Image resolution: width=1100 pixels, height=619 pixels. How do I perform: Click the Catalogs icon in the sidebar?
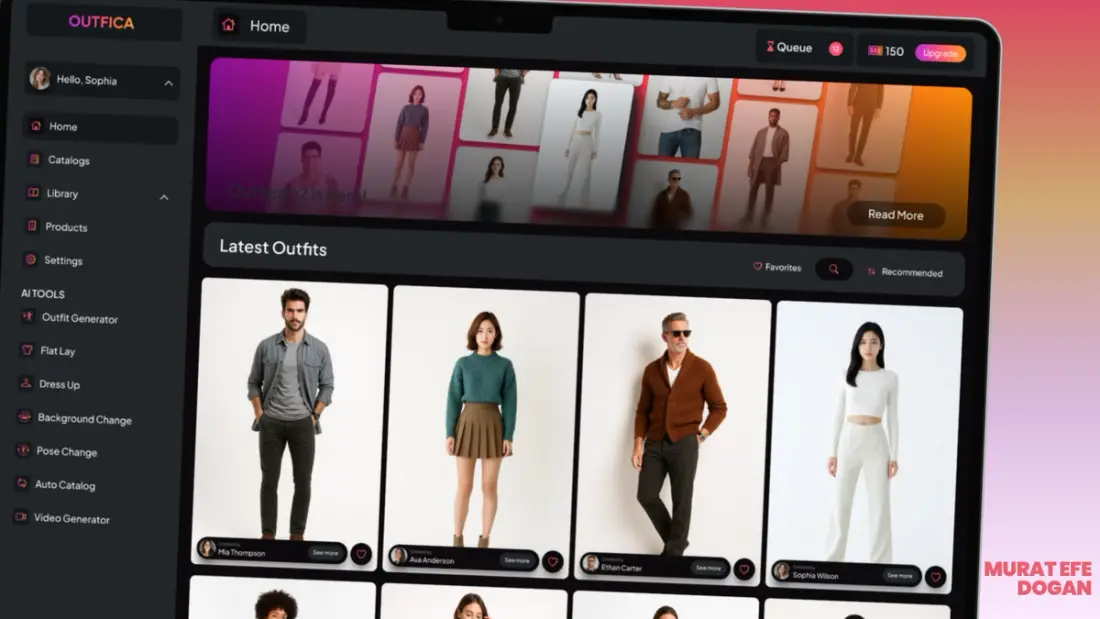34,159
